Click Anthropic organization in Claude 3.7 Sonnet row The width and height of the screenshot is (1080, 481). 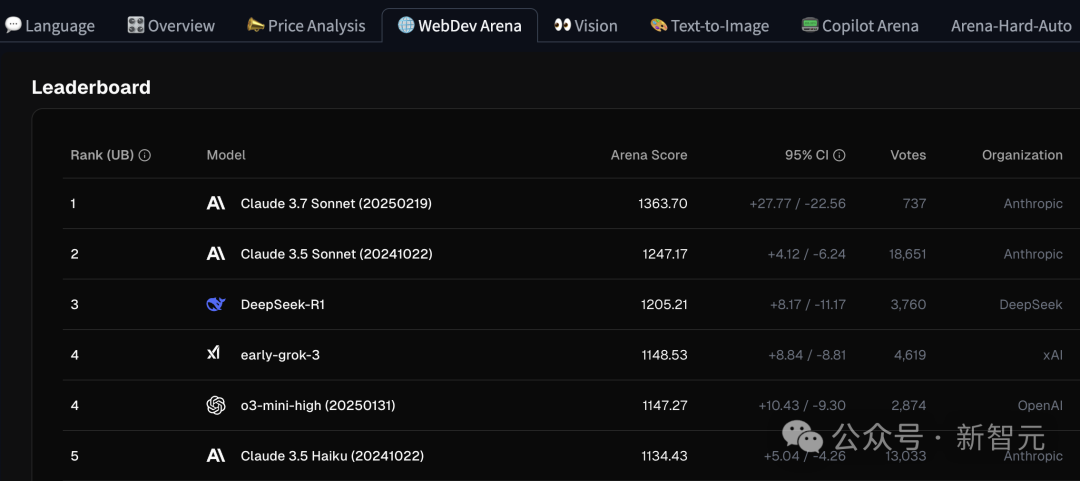pyautogui.click(x=1033, y=203)
